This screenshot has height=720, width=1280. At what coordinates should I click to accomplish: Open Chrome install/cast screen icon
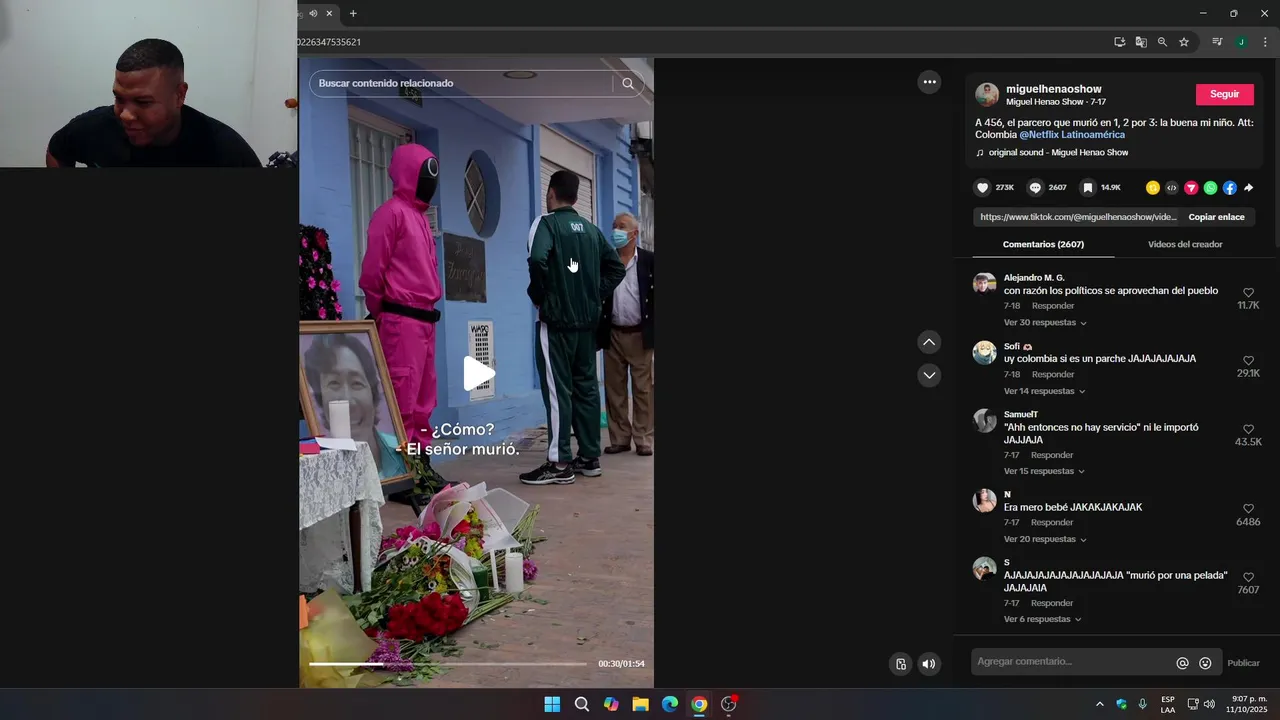click(1119, 42)
